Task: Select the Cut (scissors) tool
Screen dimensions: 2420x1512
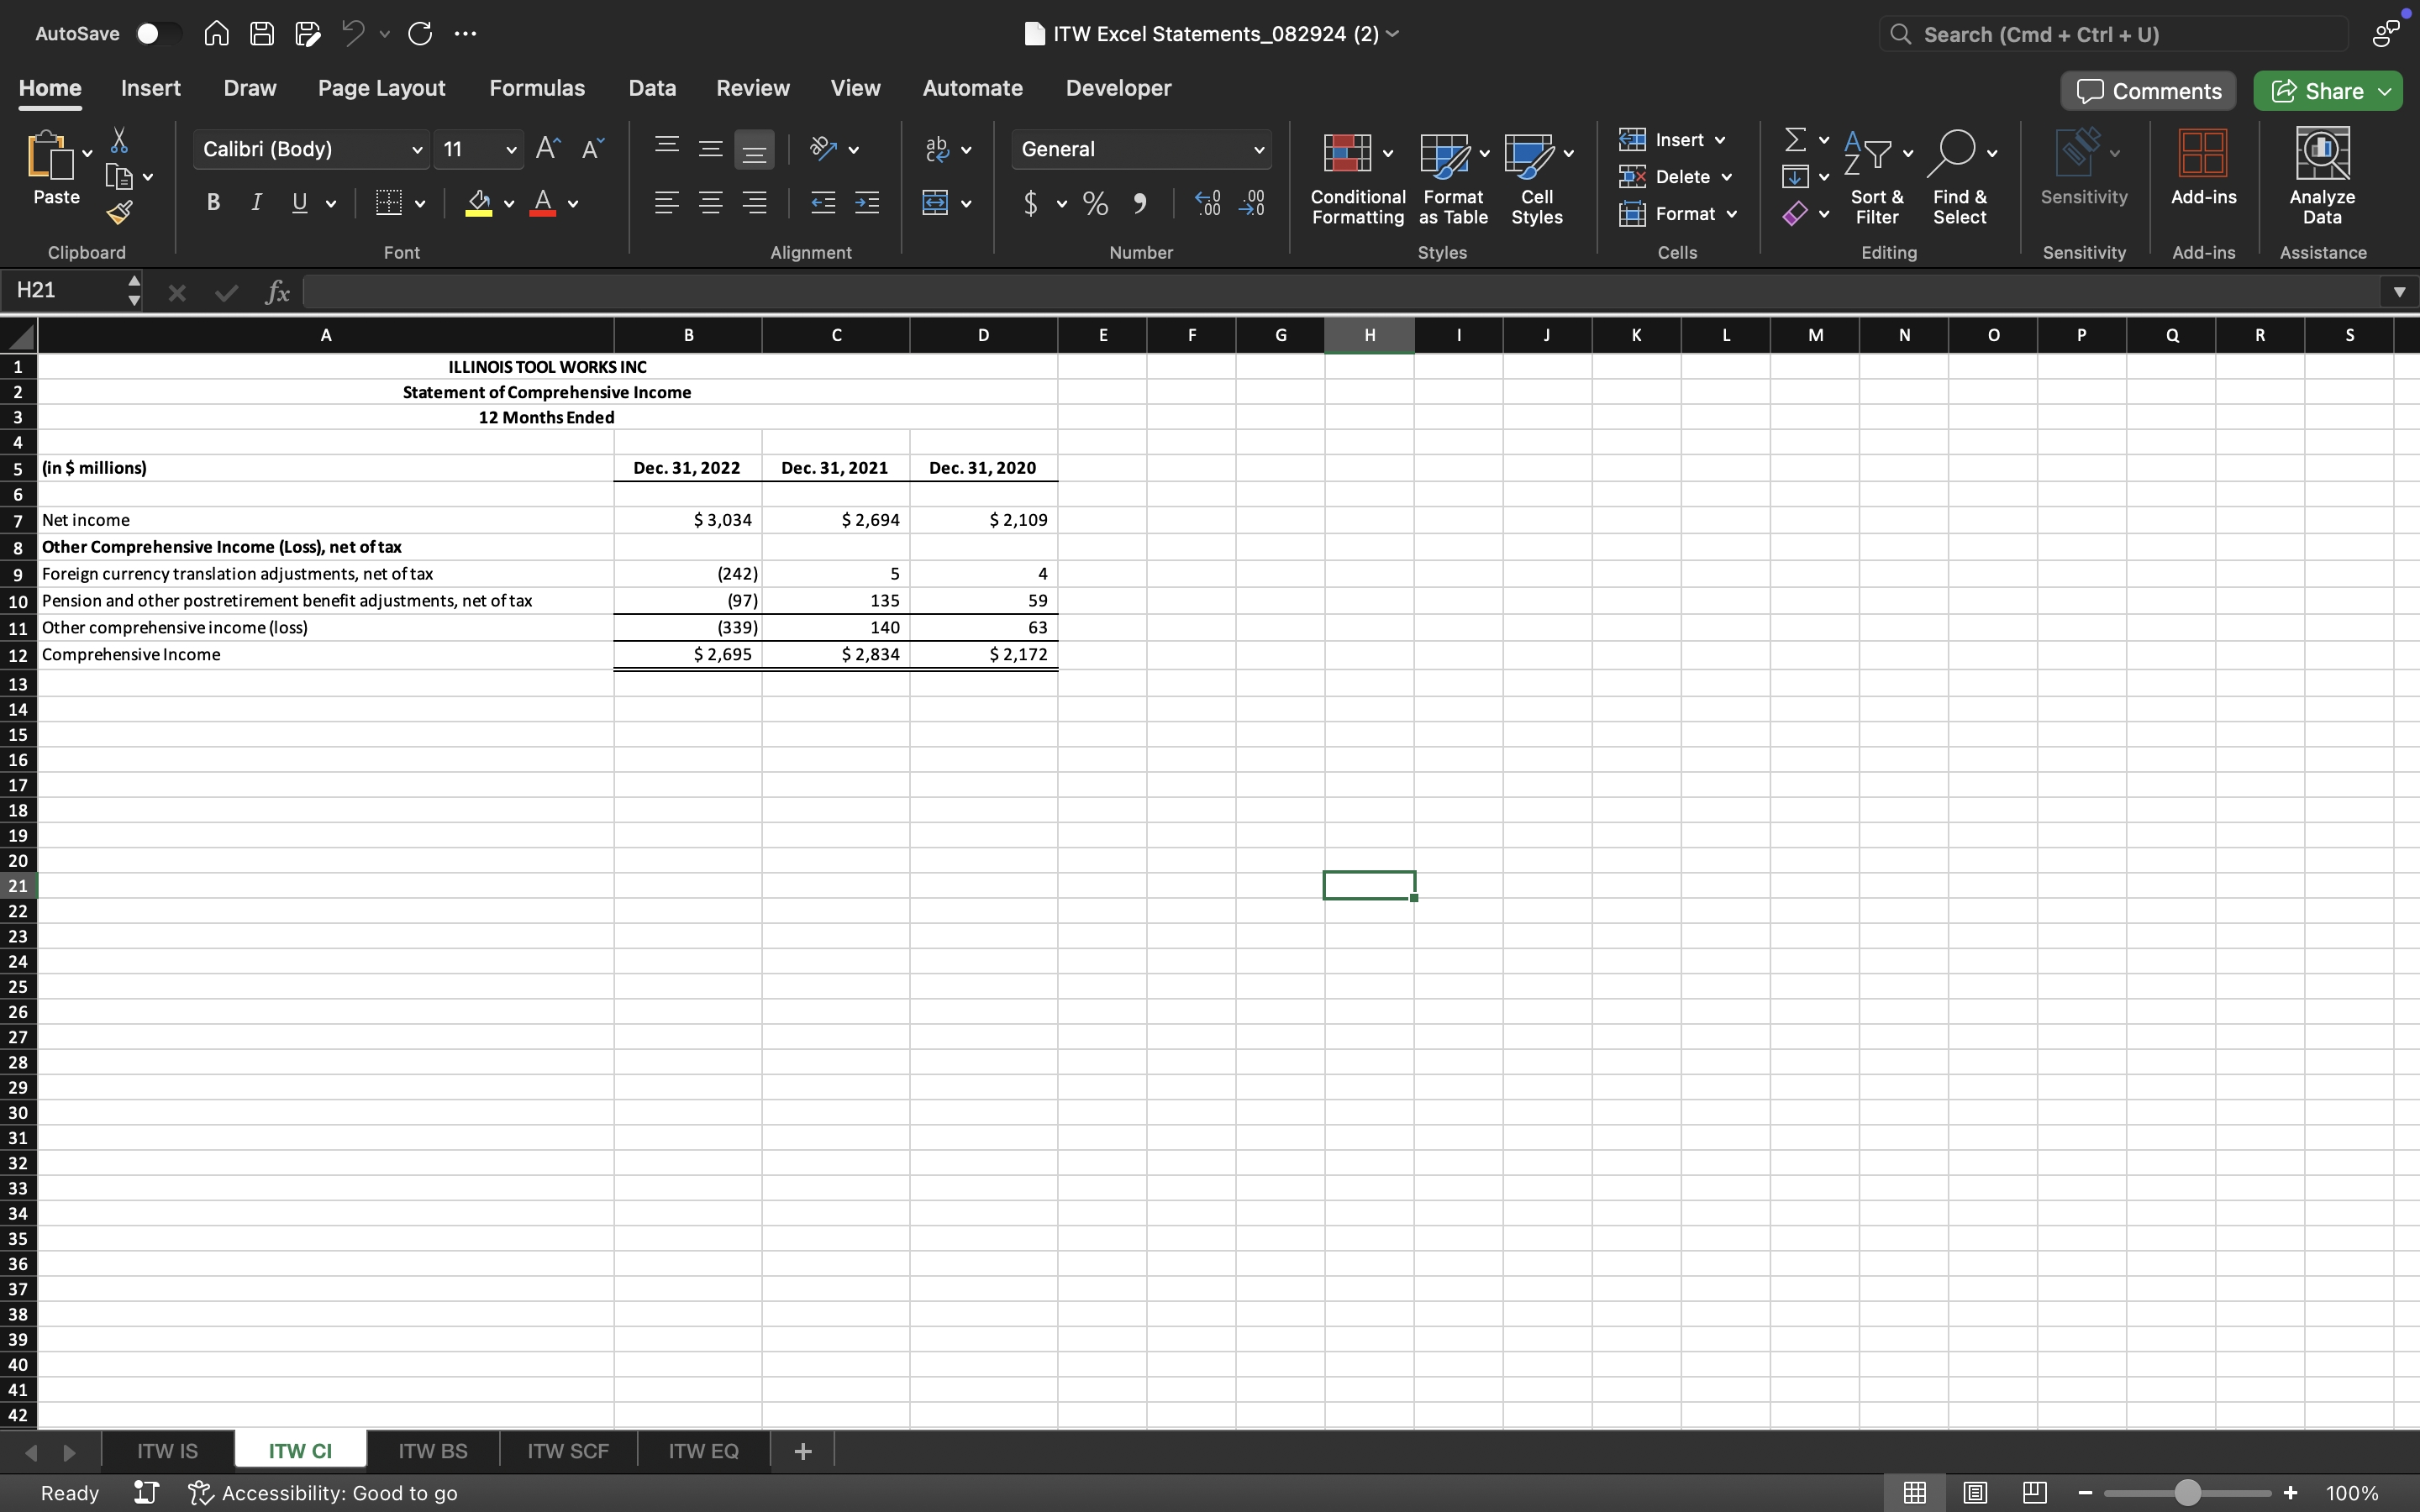Action: 120,140
